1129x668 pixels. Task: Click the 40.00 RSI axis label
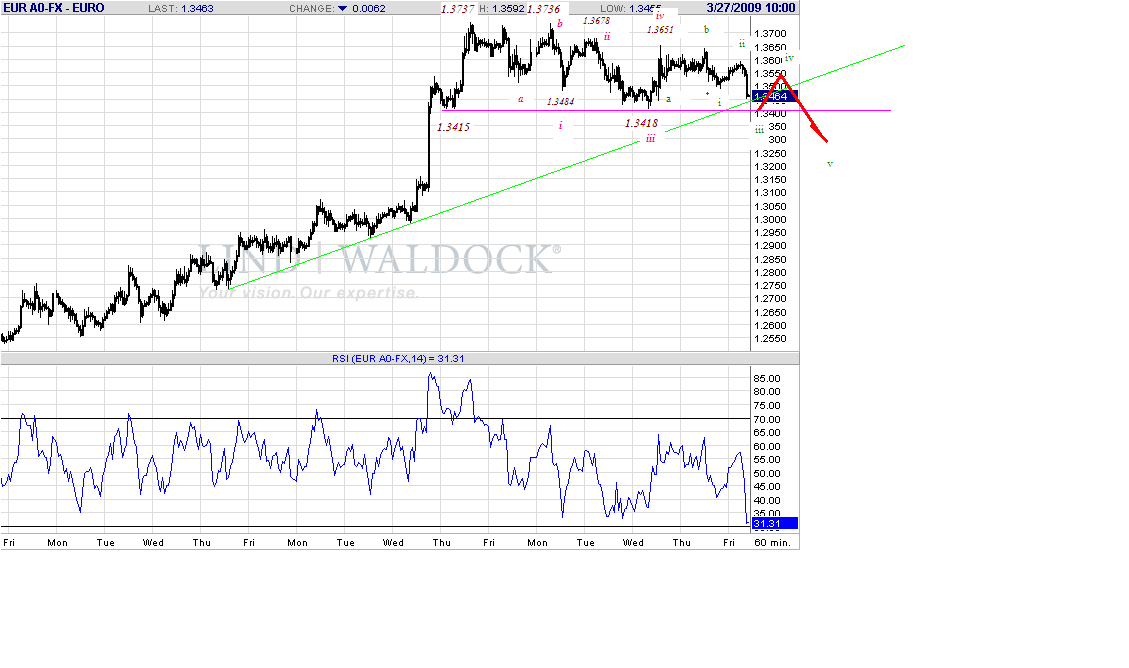tap(767, 501)
